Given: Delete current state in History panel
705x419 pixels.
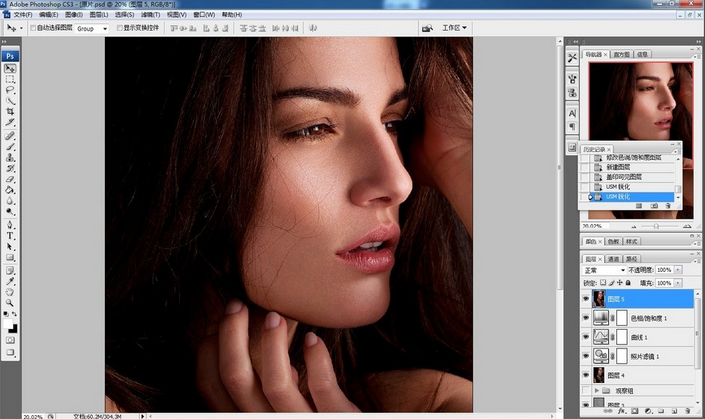Looking at the screenshot, I should click(668, 205).
